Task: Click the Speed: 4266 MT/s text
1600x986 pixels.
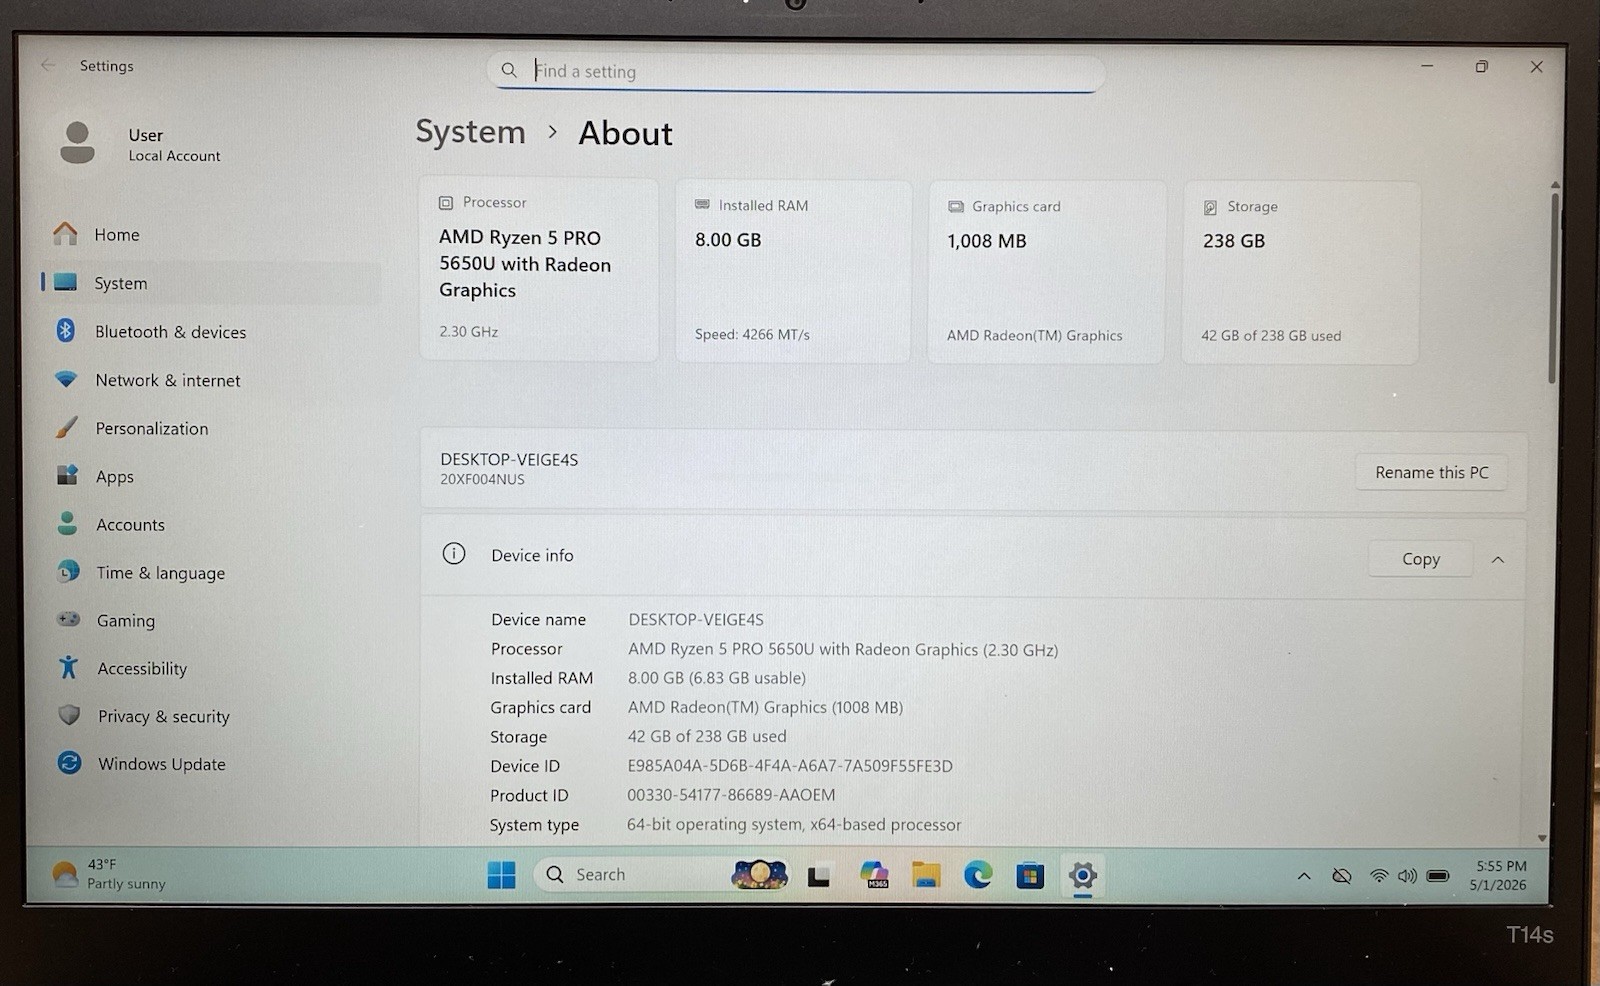Action: (x=752, y=334)
